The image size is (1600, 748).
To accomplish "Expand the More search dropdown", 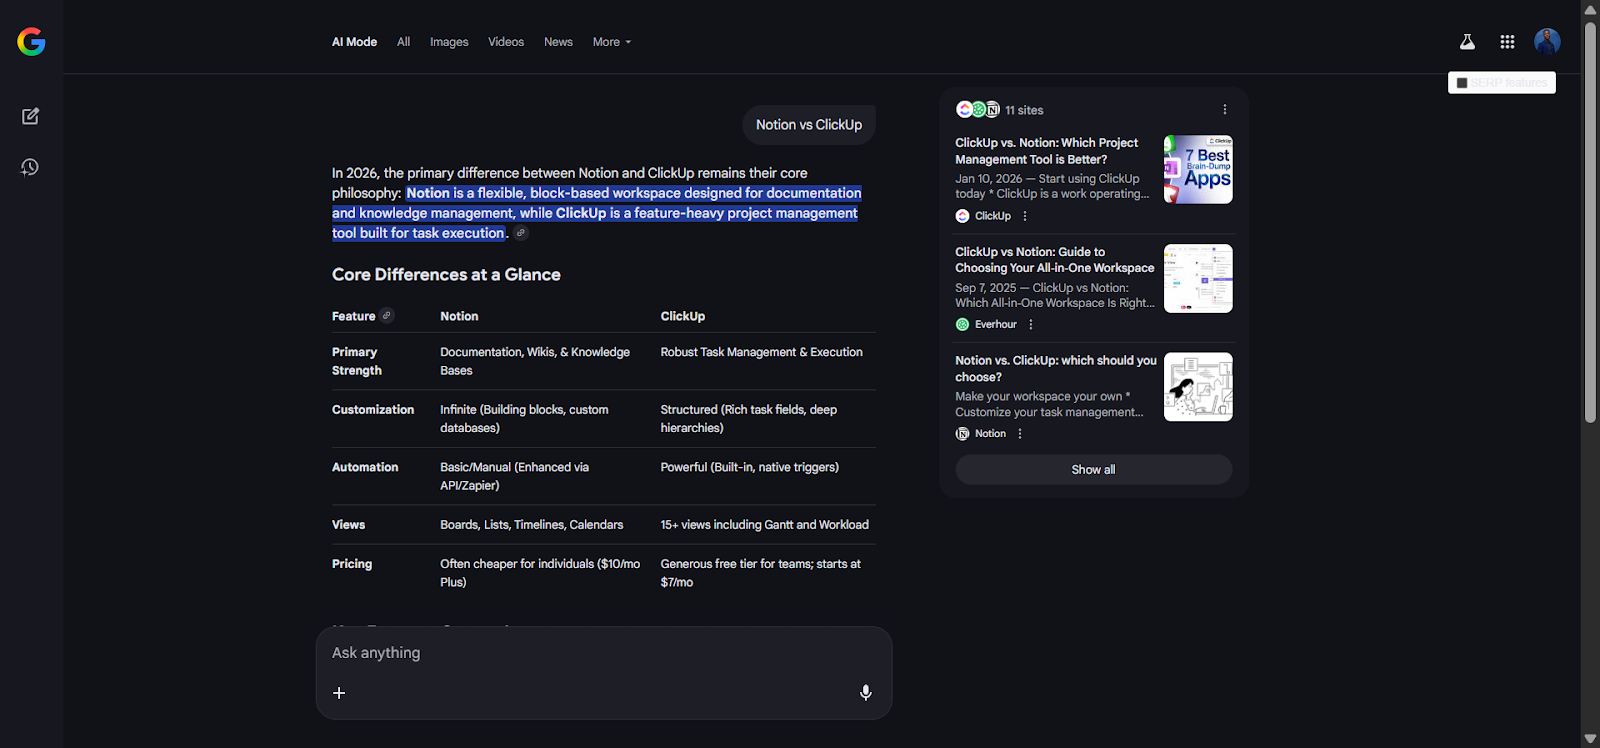I will [x=612, y=42].
